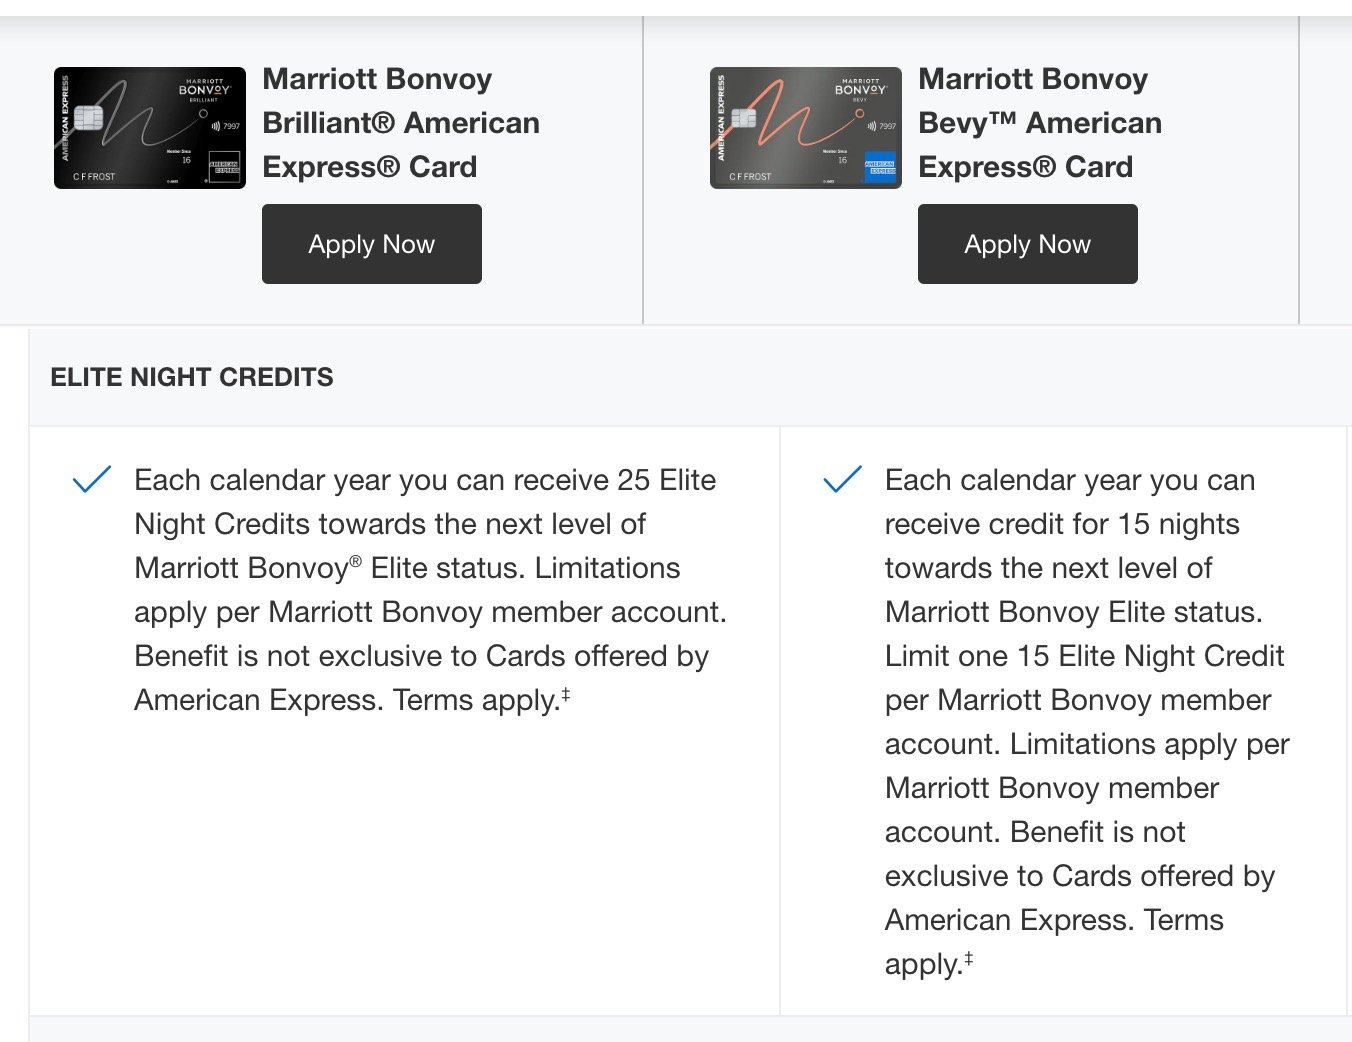
Task: Click the blue checkmark beside the 25 Elite Night Credits text
Action: [91, 479]
